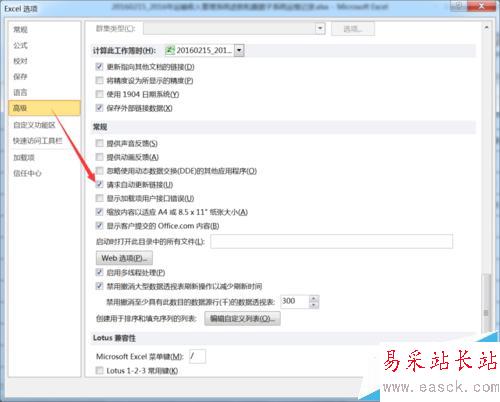Toggle 显示客户提交的 Office.com 内容 checkbox
This screenshot has height=402, width=500.
[x=99, y=226]
